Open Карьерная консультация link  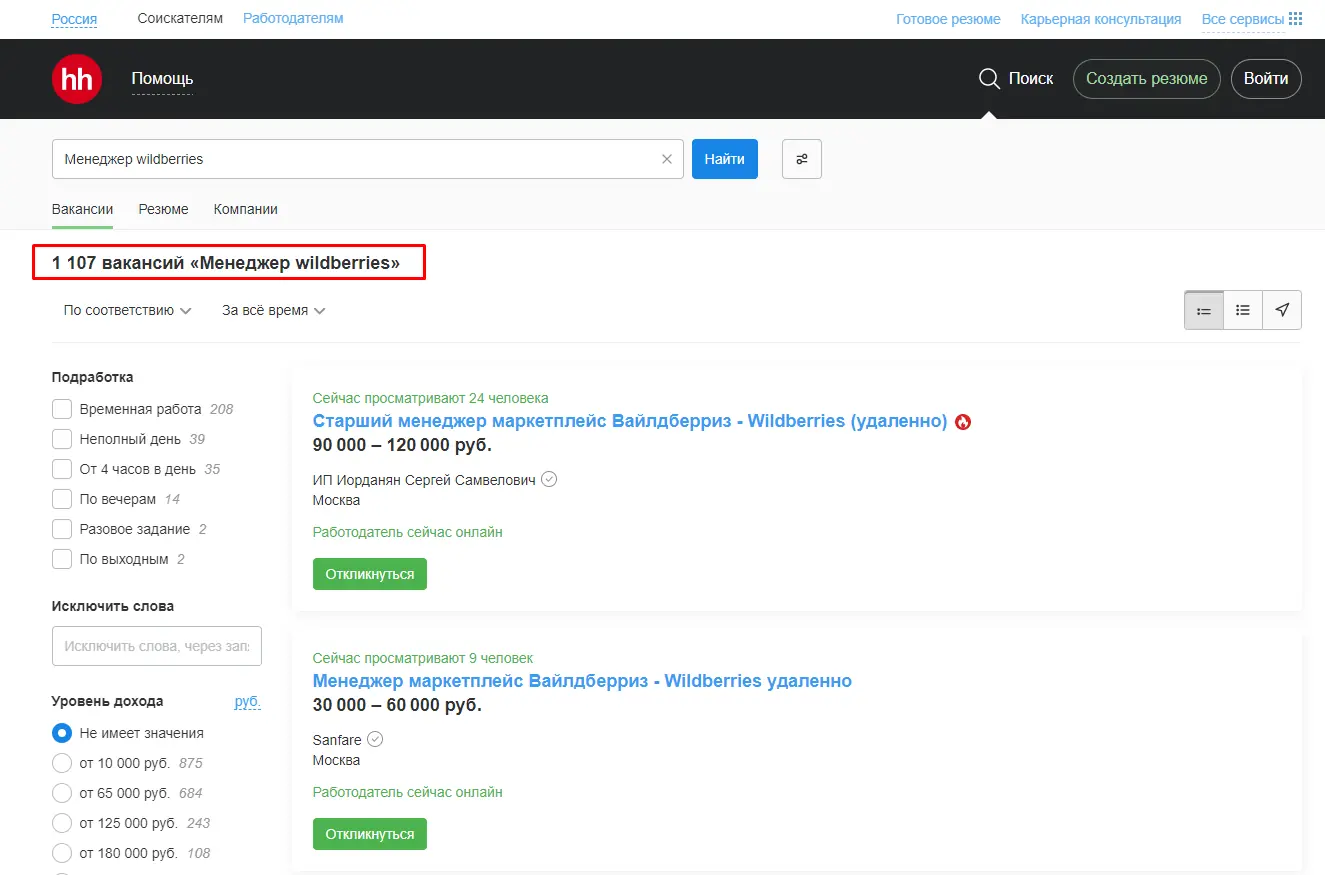(x=1101, y=19)
